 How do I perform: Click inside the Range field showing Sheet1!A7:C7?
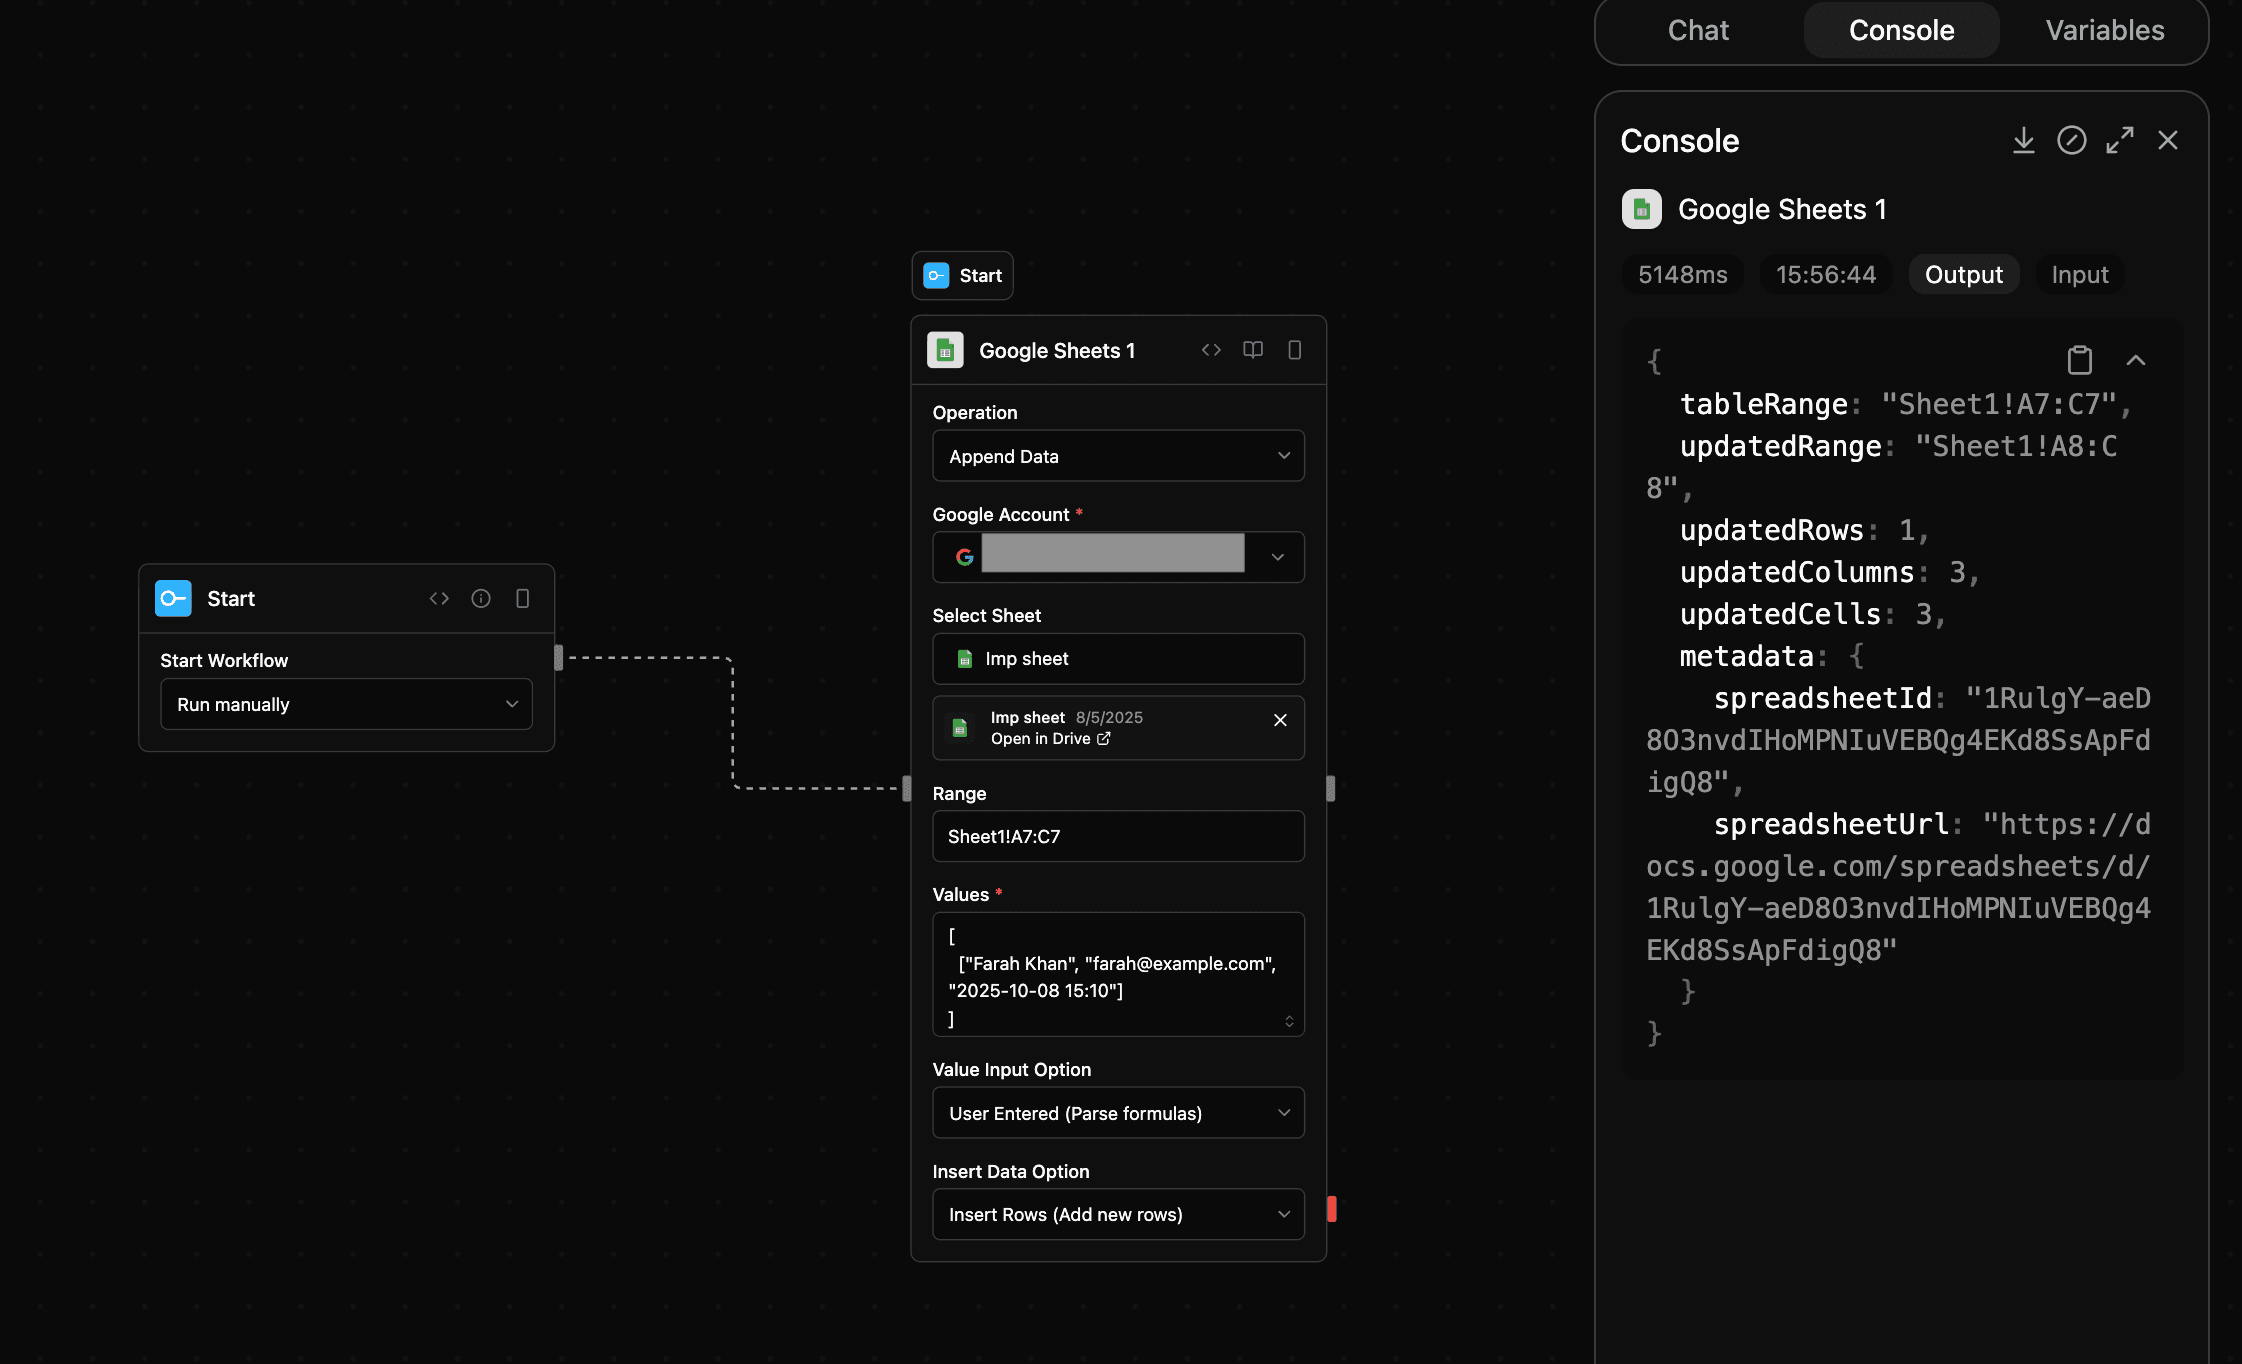[1118, 836]
